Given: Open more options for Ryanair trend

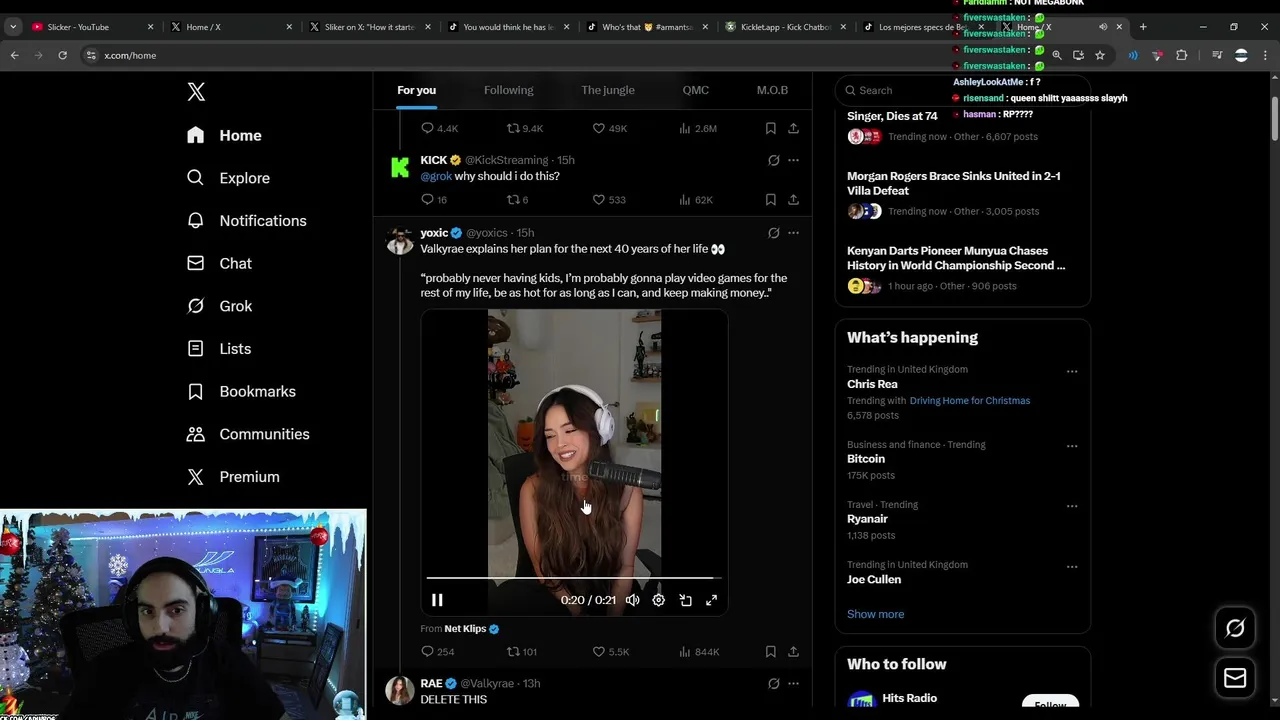Looking at the screenshot, I should click(1072, 506).
